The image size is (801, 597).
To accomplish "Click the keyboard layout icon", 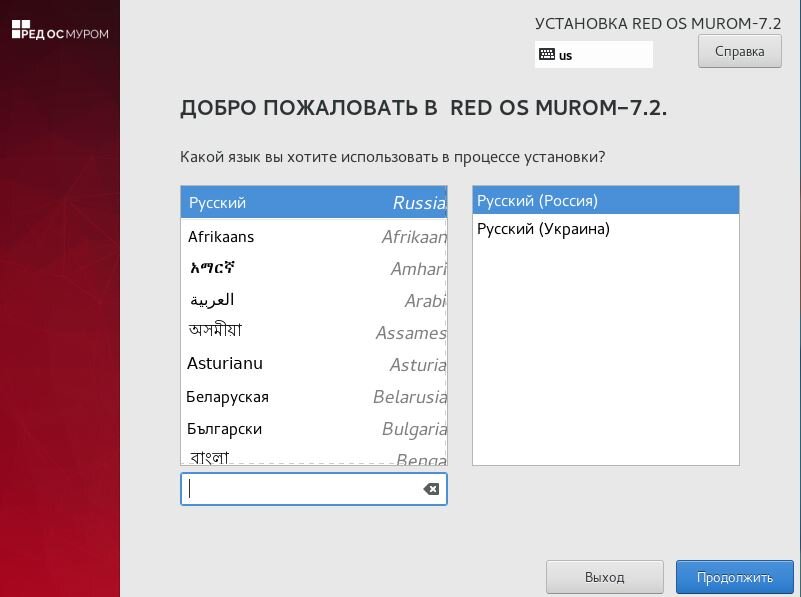I will [x=547, y=54].
